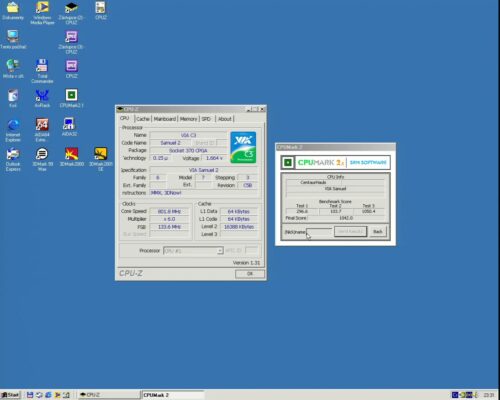
Task: Switch to the Cache tab in CPU-Z
Action: [143, 119]
